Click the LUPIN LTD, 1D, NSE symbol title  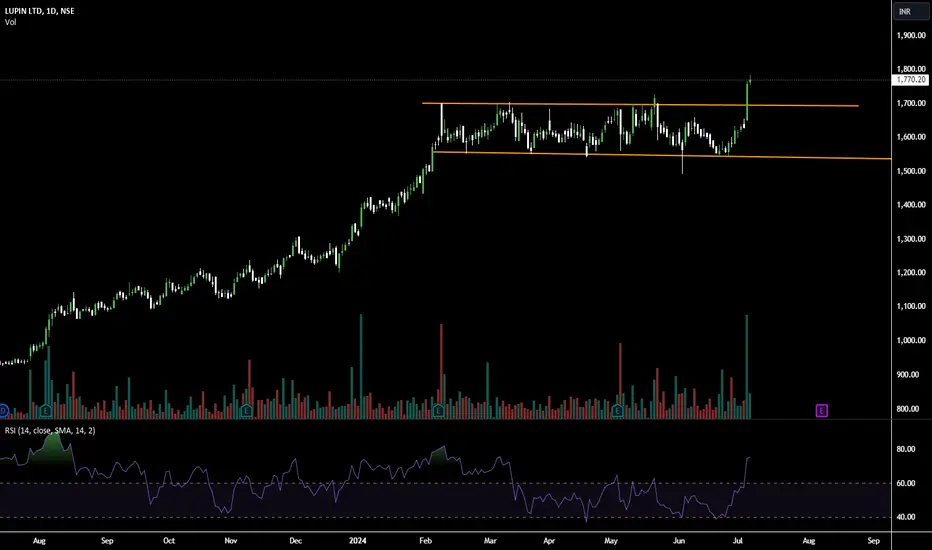pos(40,11)
